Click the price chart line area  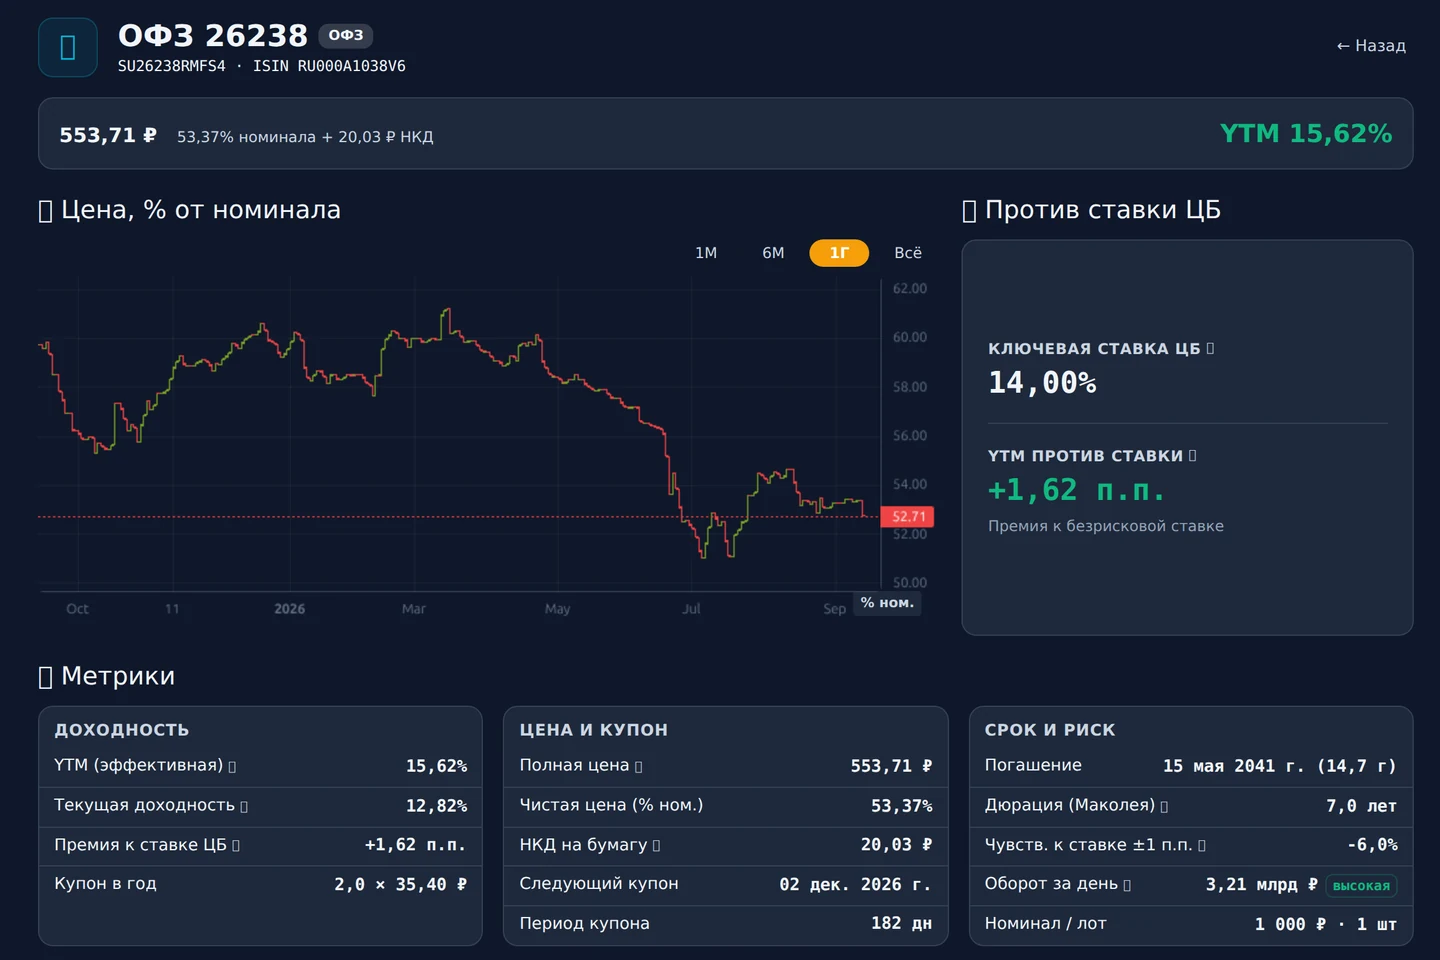click(458, 435)
